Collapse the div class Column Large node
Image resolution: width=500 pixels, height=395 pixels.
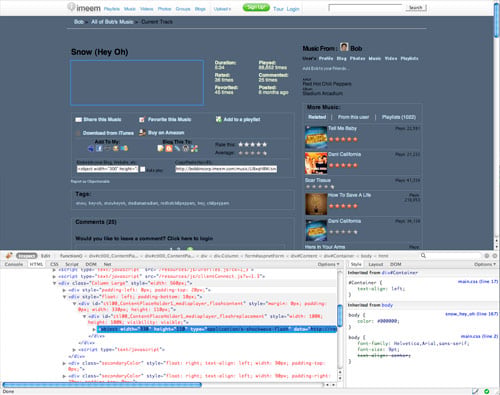click(x=54, y=283)
